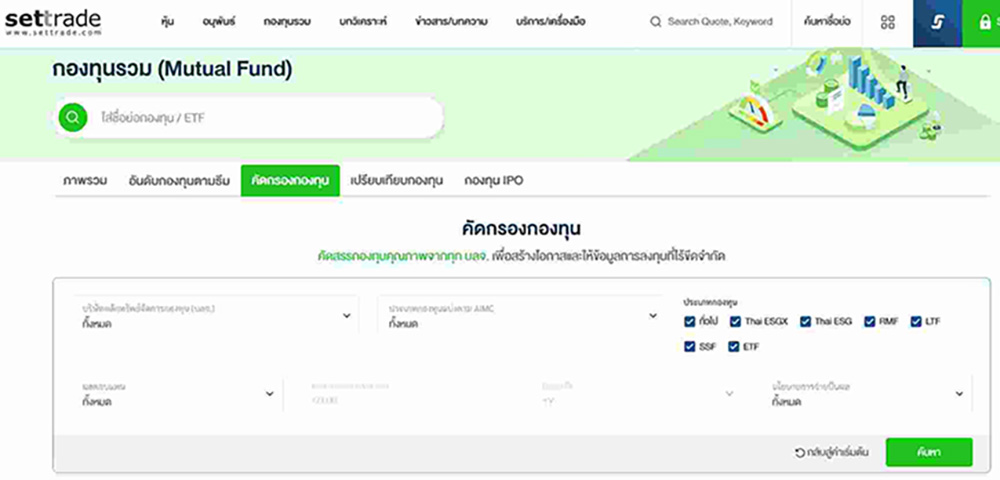Click the green search icon in fund search bar
Screen dimensions: 1000x480
(x=72, y=117)
